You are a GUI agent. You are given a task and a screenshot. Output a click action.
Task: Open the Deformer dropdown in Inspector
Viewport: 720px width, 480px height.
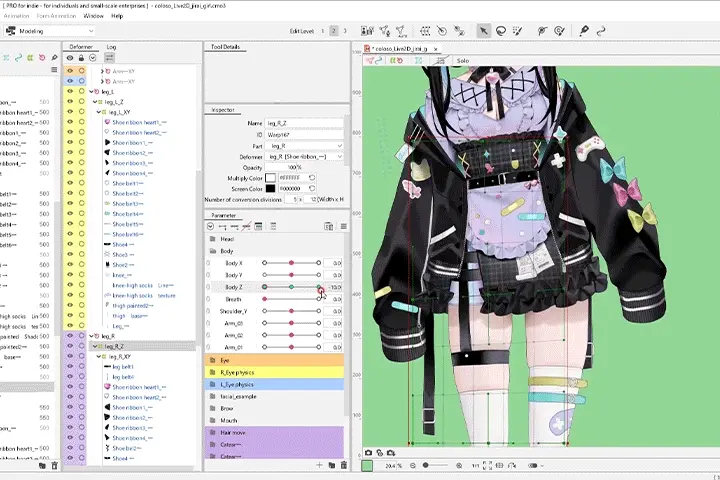tap(304, 157)
